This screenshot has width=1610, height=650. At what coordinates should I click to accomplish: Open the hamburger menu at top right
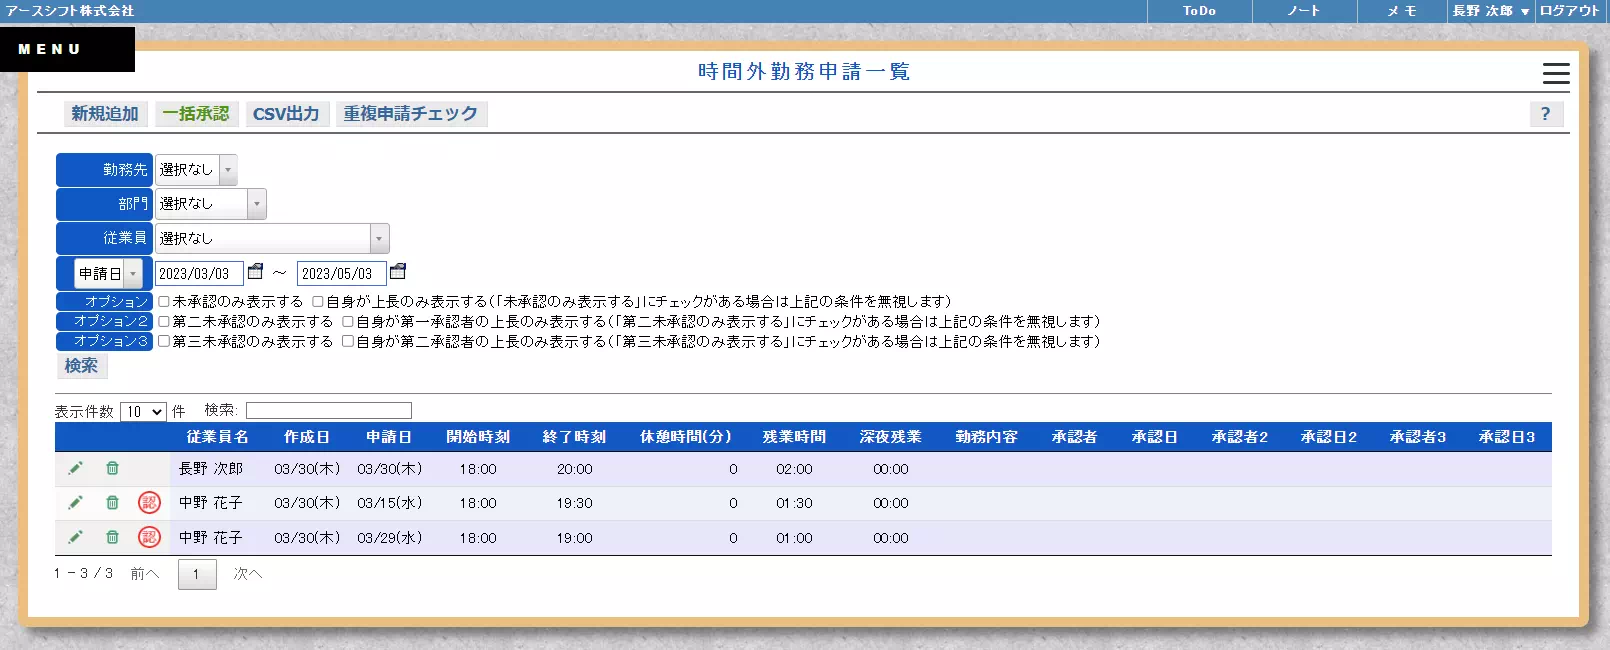pos(1555,73)
